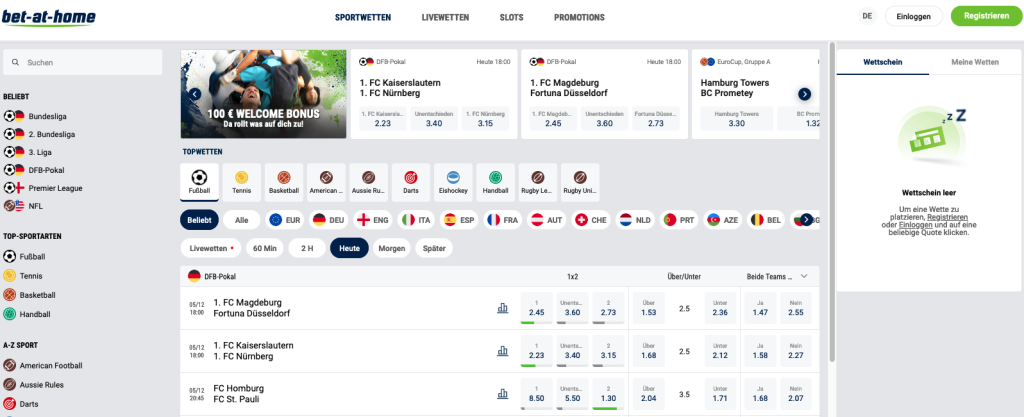Open Handball in Top-Sportarten sidebar
The image size is (1024, 417).
click(27, 314)
